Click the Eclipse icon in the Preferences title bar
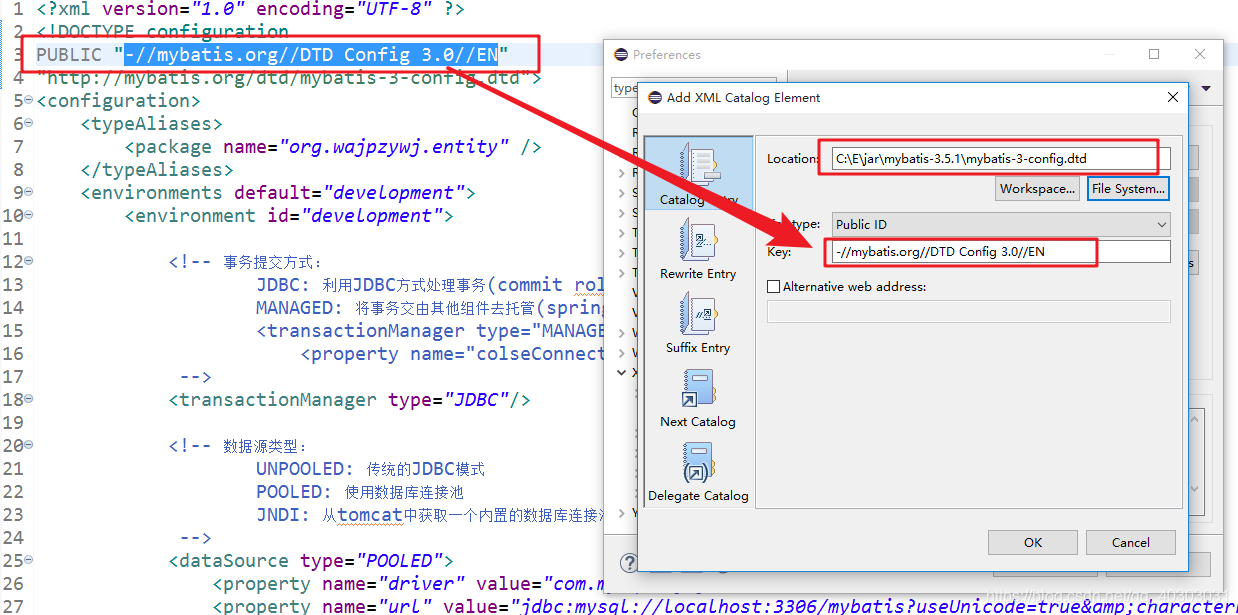 (620, 55)
